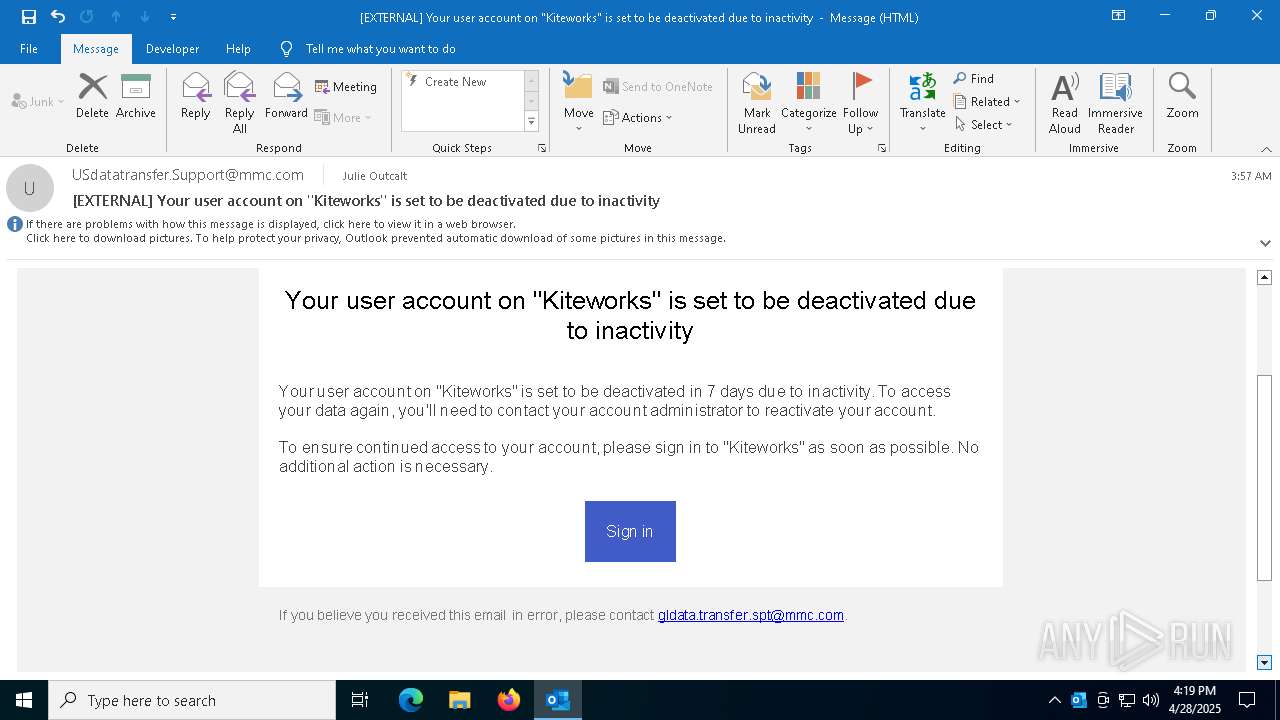Click the message vertical scrollbar thumb
Image resolution: width=1280 pixels, height=720 pixels.
point(1264,477)
